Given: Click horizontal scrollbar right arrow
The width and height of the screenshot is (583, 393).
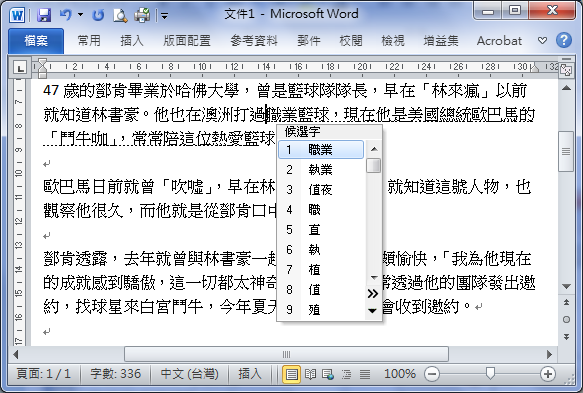Looking at the screenshot, I should pyautogui.click(x=550, y=354).
